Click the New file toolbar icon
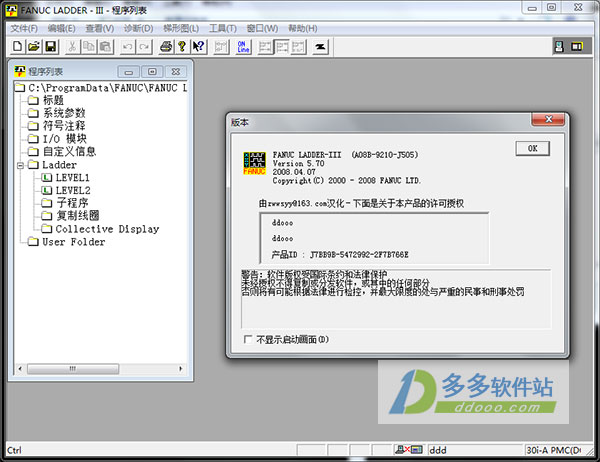600x462 pixels. click(17, 46)
